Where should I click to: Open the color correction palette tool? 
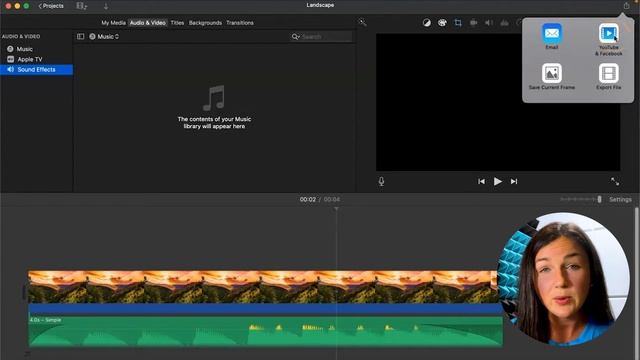(442, 23)
